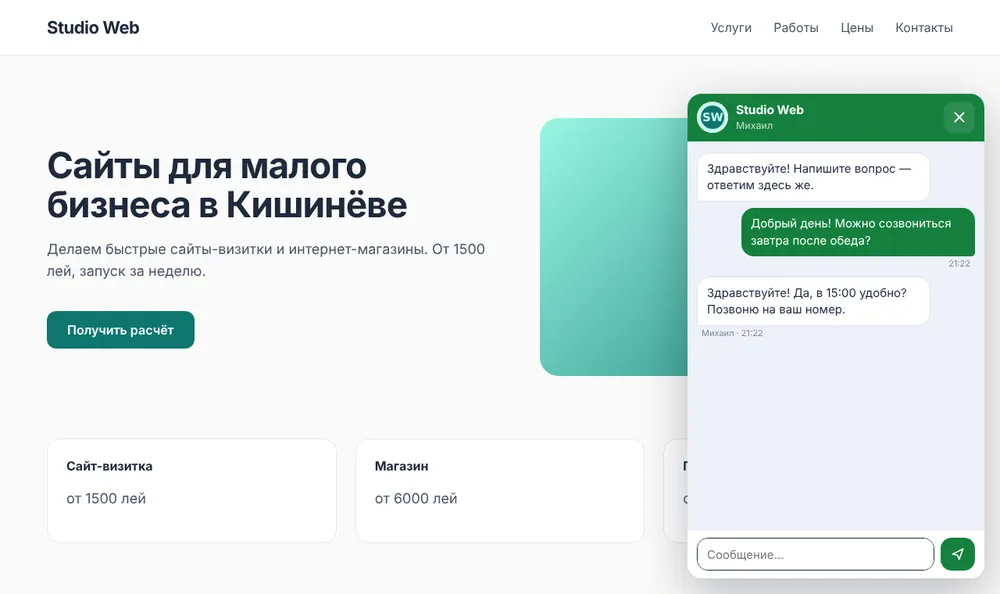Click the Сайт-визитка pricing card
Viewport: 1000px width, 594px height.
point(192,491)
